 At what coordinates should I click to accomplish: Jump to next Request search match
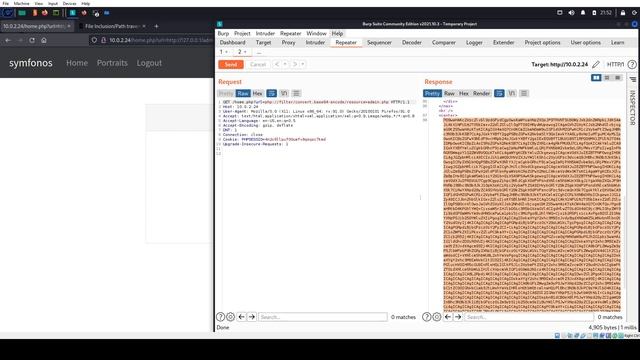(252, 317)
